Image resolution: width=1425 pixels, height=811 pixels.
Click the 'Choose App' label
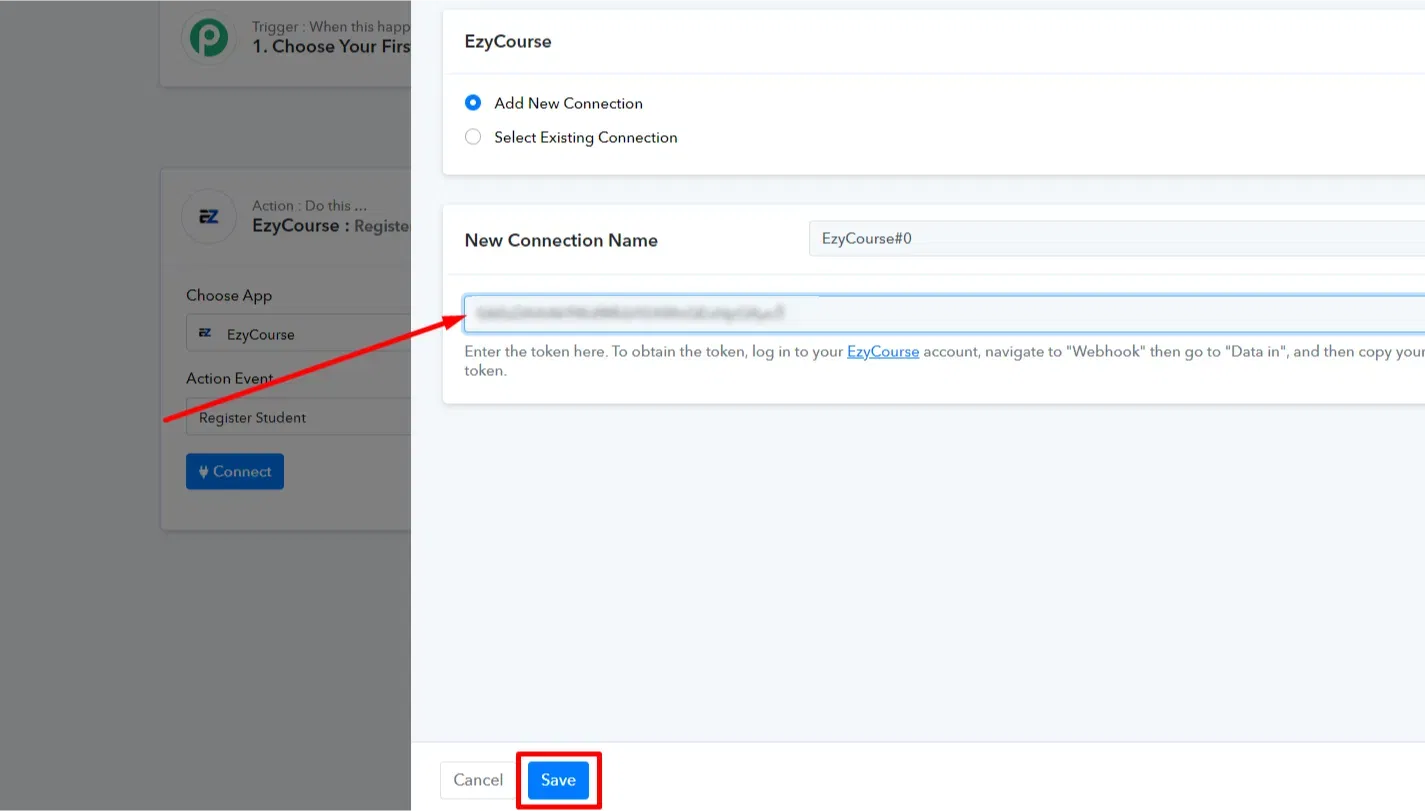click(x=229, y=295)
